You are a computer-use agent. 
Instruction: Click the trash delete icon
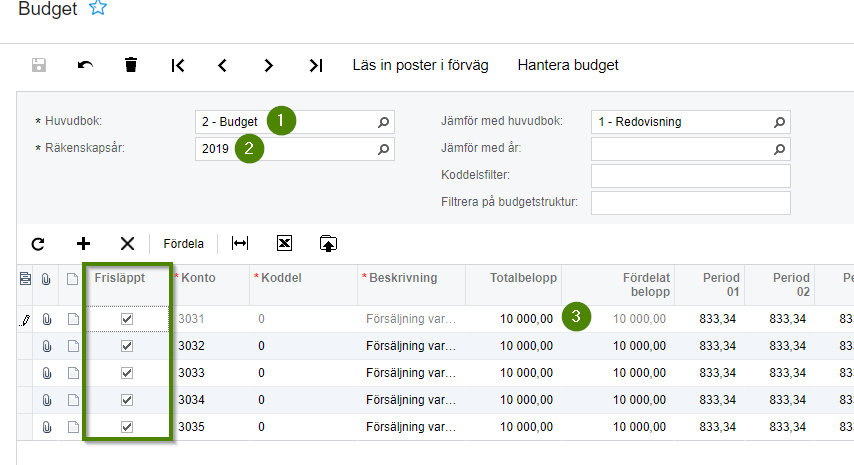tap(131, 65)
